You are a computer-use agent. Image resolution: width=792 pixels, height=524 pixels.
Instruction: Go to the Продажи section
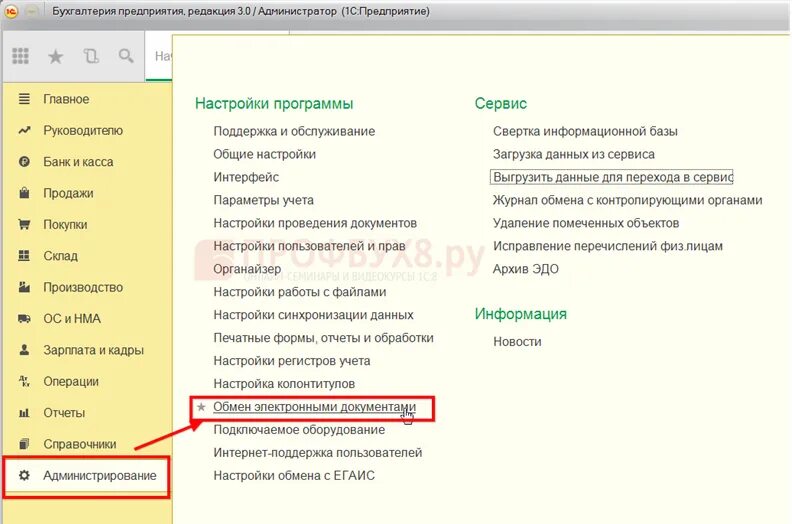coord(68,193)
